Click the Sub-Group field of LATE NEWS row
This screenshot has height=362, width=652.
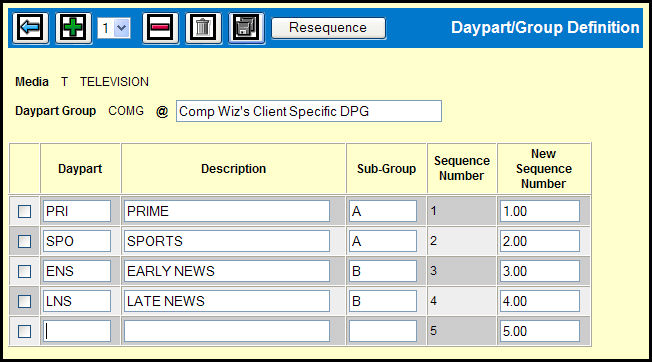tap(383, 301)
